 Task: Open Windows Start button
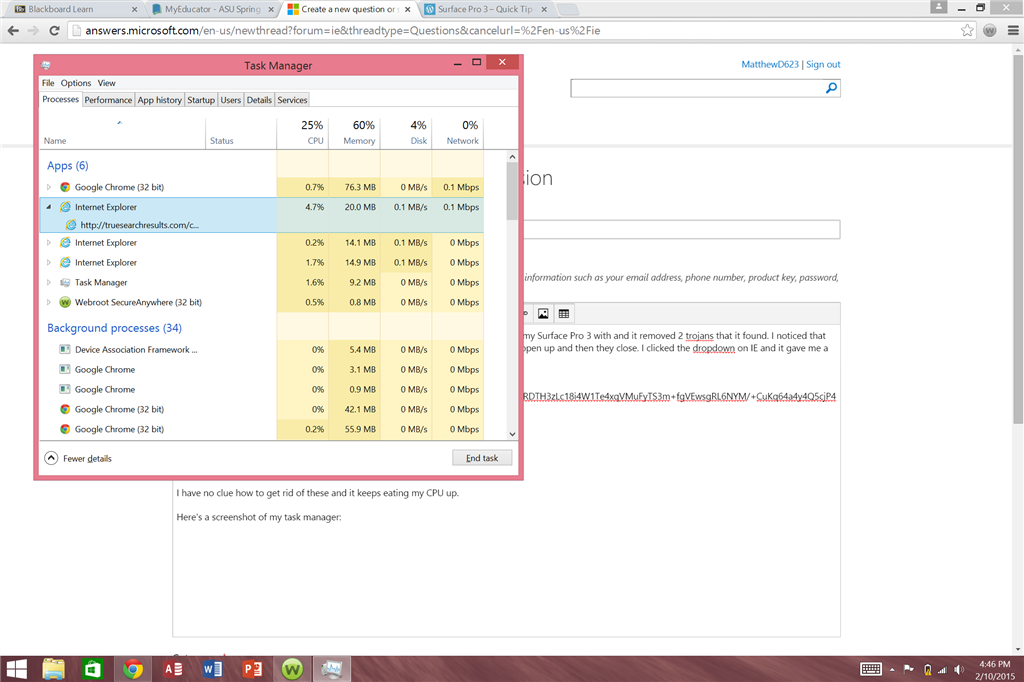coord(16,669)
